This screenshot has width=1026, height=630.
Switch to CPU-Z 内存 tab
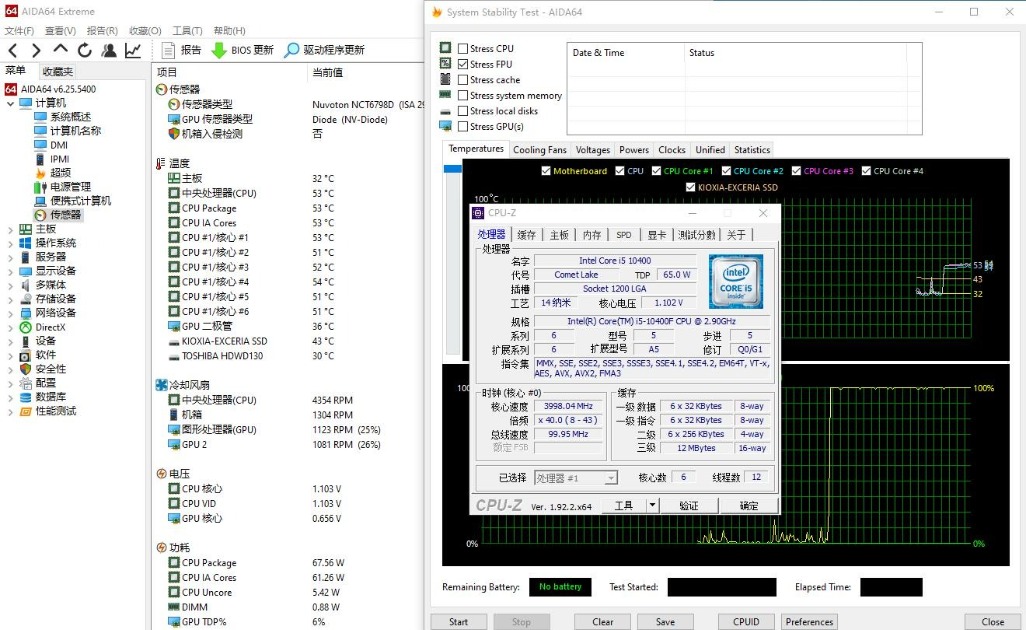(592, 234)
